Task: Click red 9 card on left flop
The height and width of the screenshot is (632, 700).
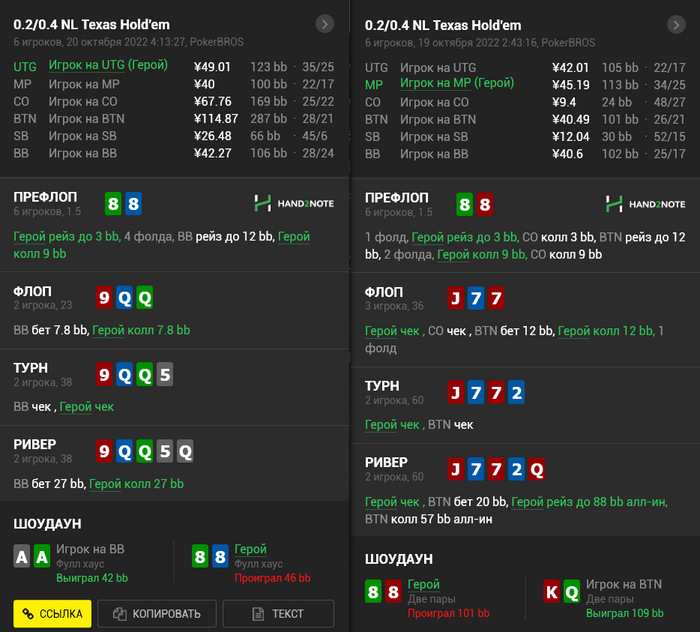Action: (x=104, y=298)
